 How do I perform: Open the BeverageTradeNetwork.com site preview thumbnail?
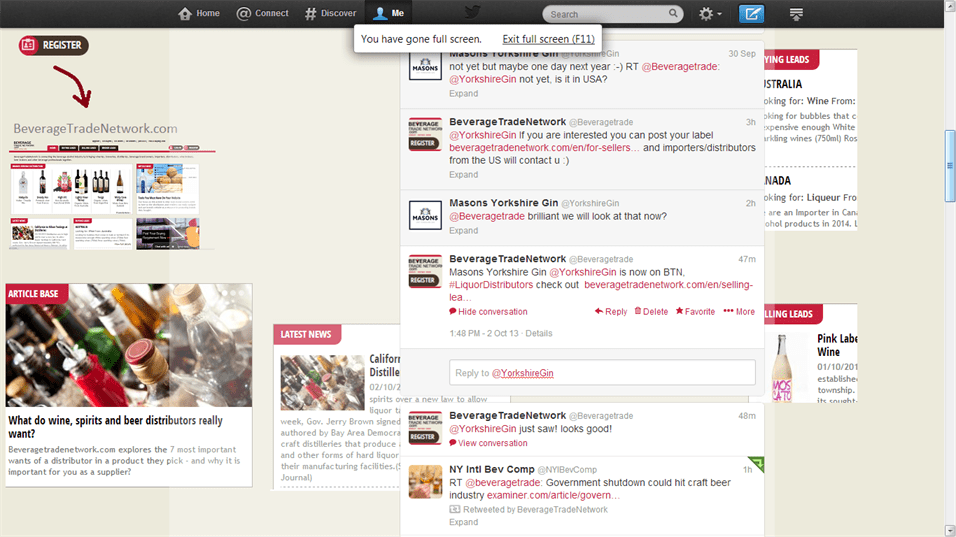point(112,194)
